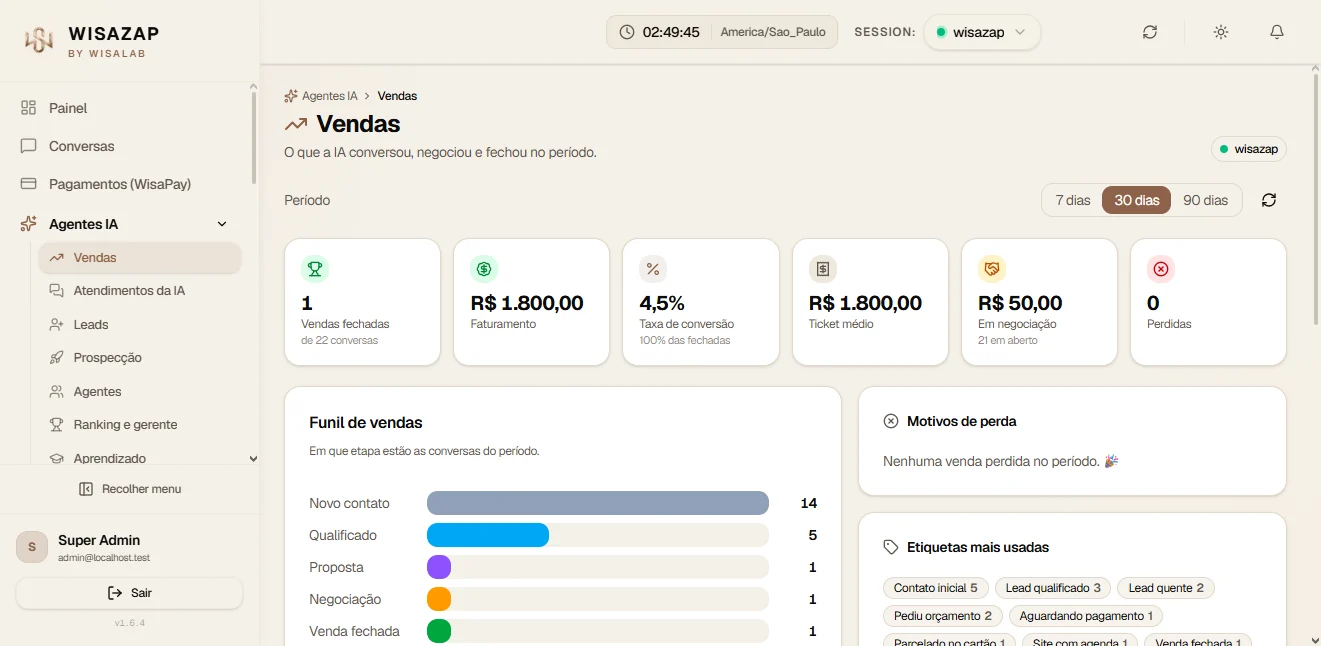The width and height of the screenshot is (1321, 646).
Task: Open Pagamentos (WisaPay) page
Action: tap(128, 184)
